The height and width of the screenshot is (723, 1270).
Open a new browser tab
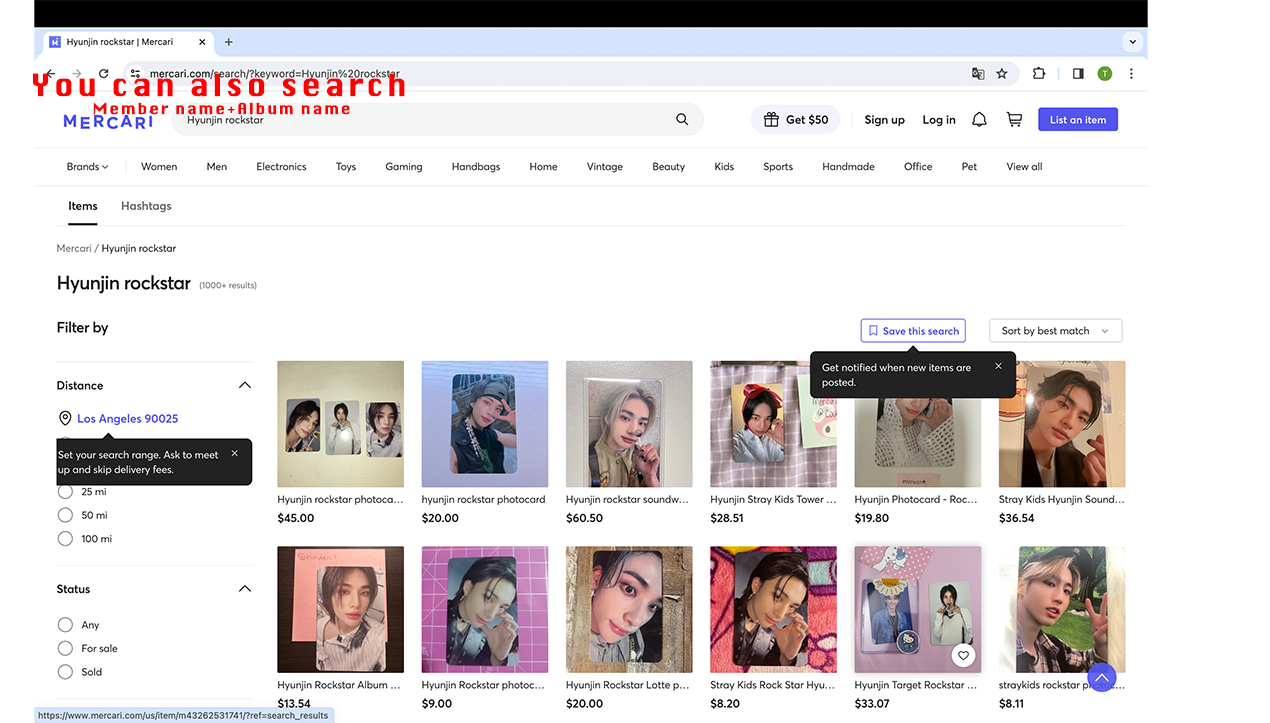coord(229,42)
